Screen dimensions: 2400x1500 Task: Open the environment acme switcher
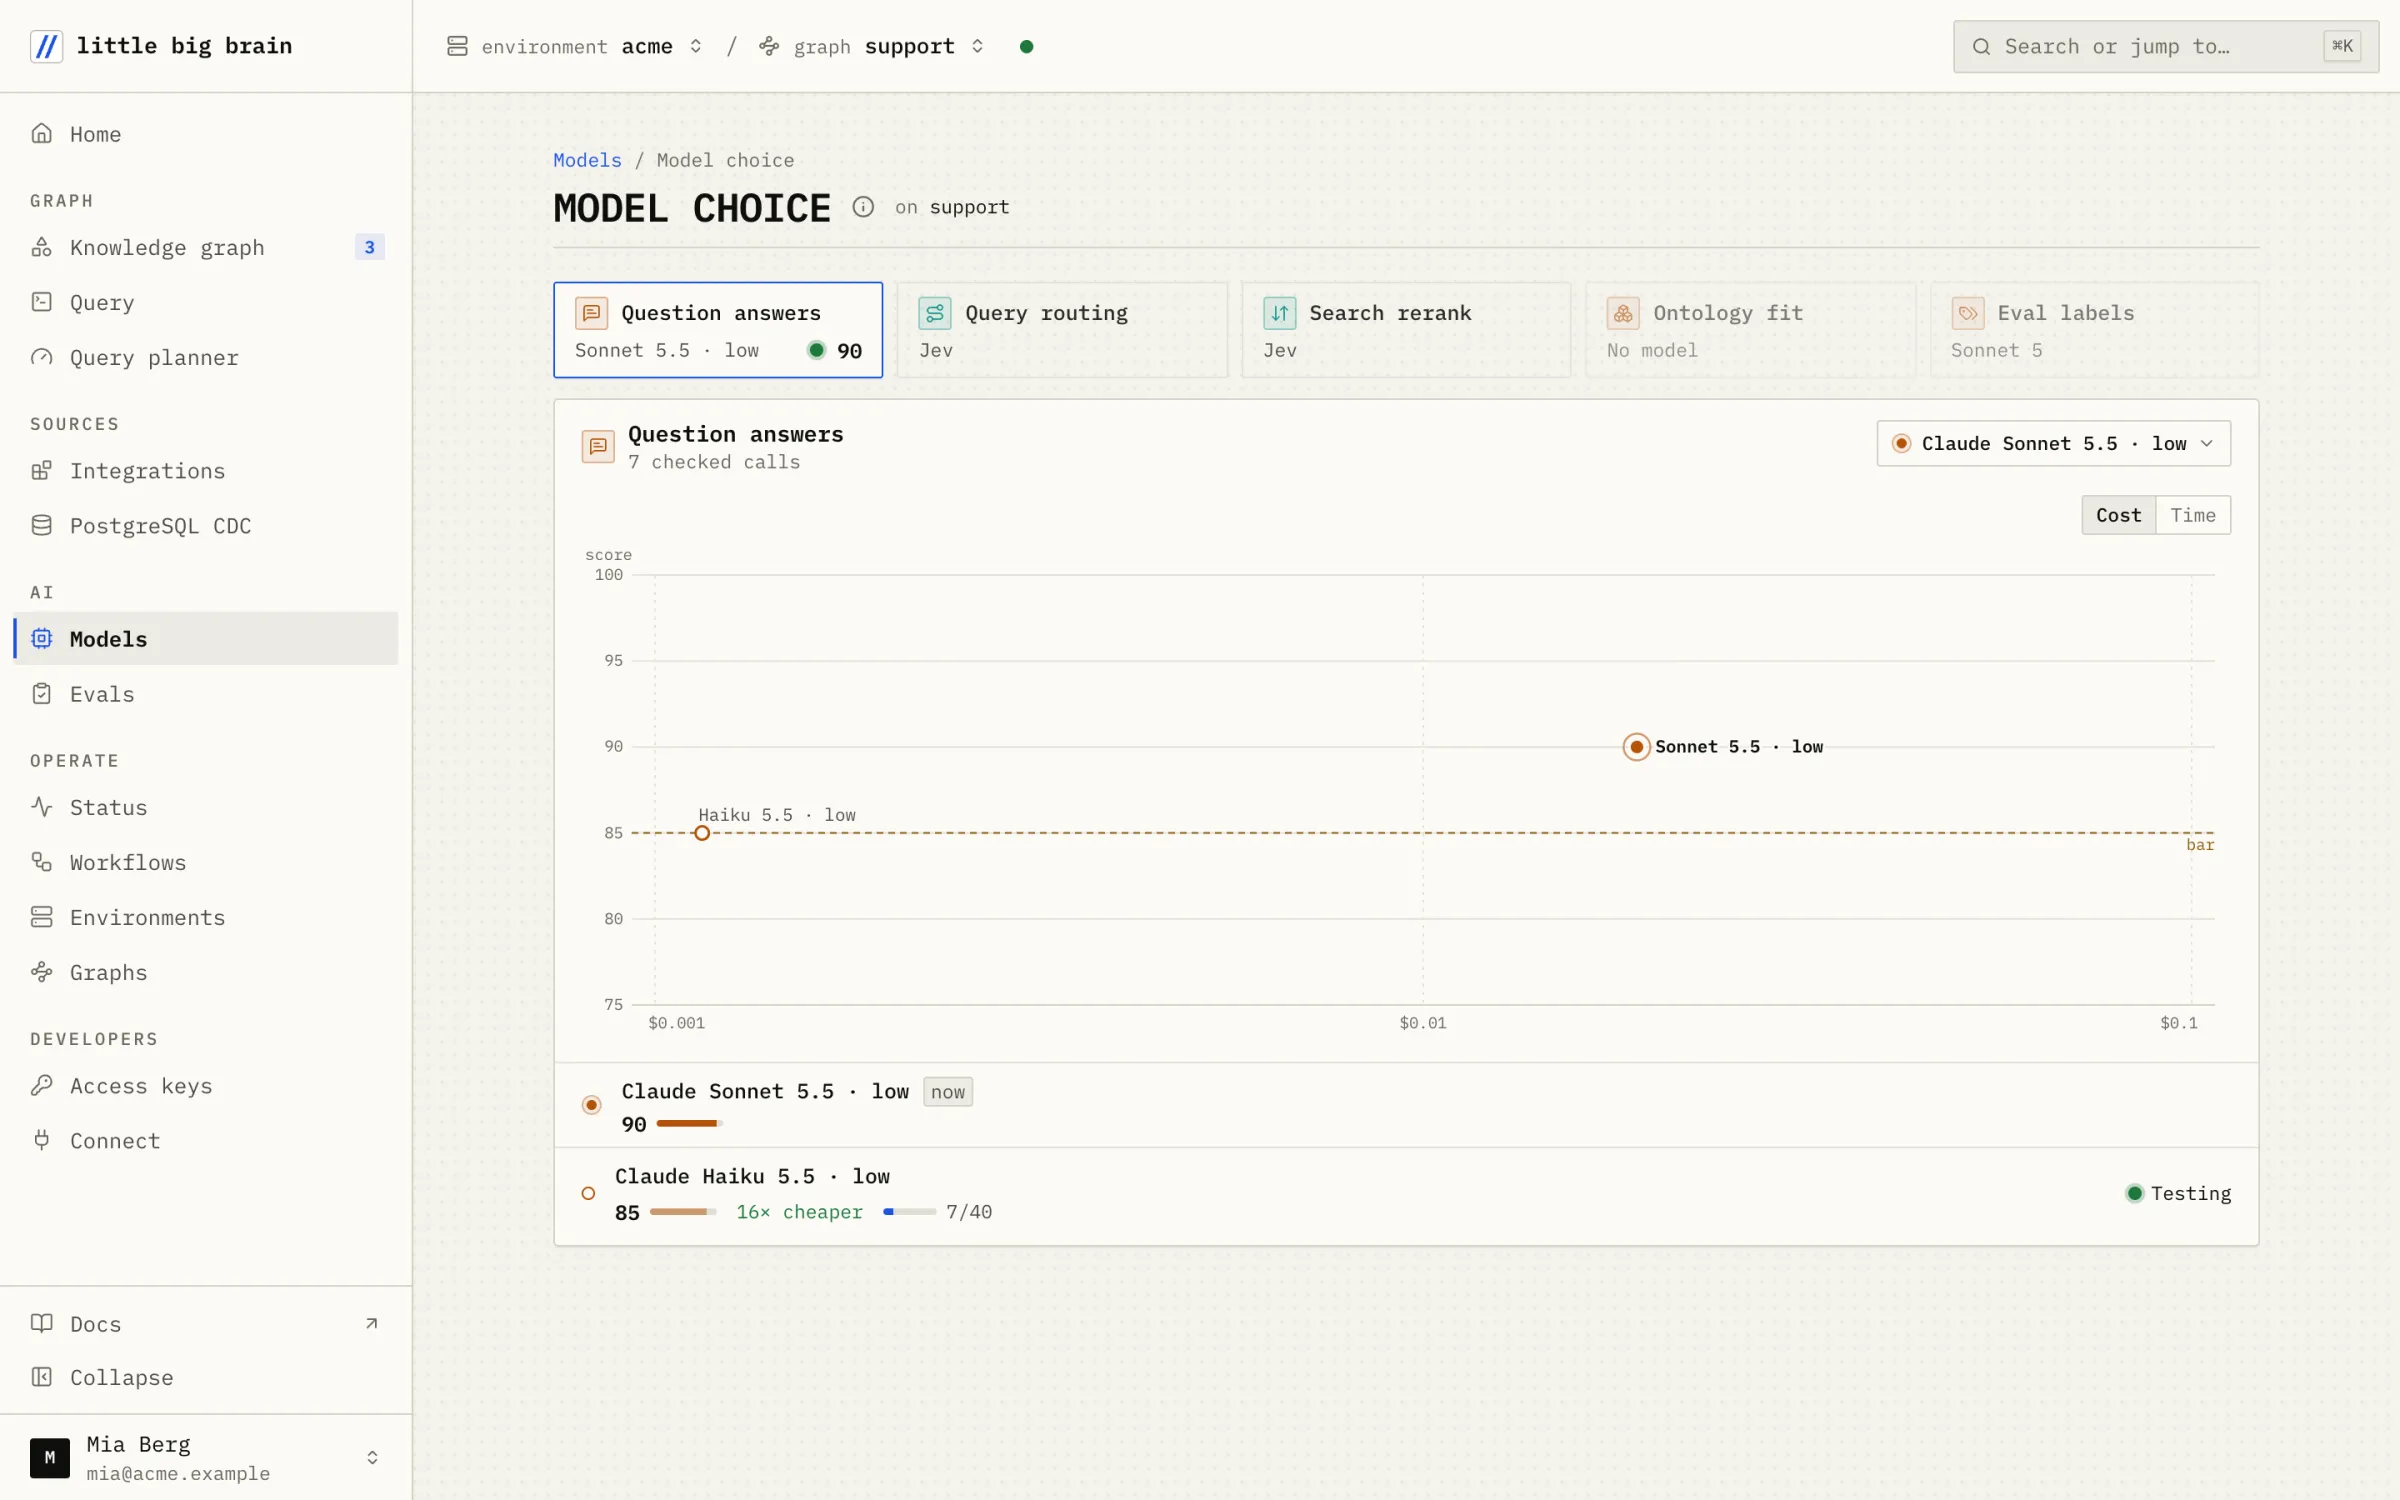(x=574, y=46)
